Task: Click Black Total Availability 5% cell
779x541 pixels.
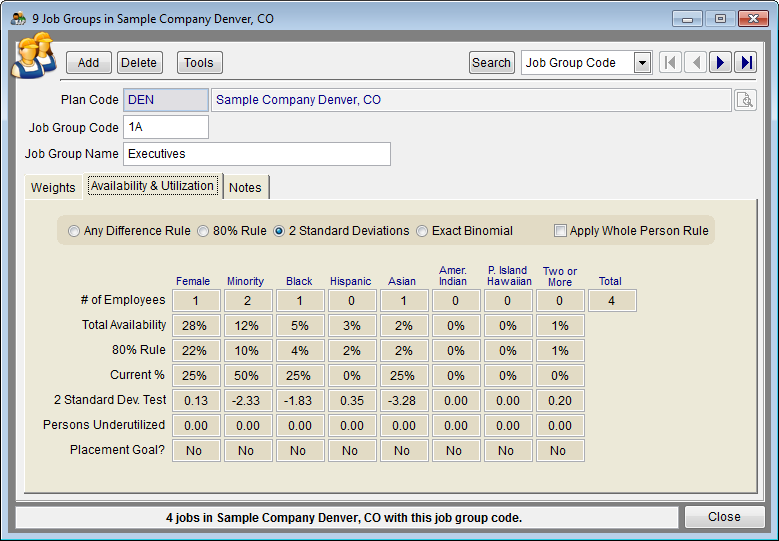Action: [300, 326]
